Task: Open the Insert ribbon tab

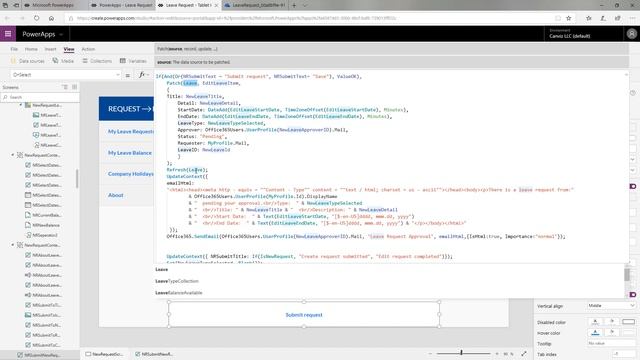Action: point(50,49)
